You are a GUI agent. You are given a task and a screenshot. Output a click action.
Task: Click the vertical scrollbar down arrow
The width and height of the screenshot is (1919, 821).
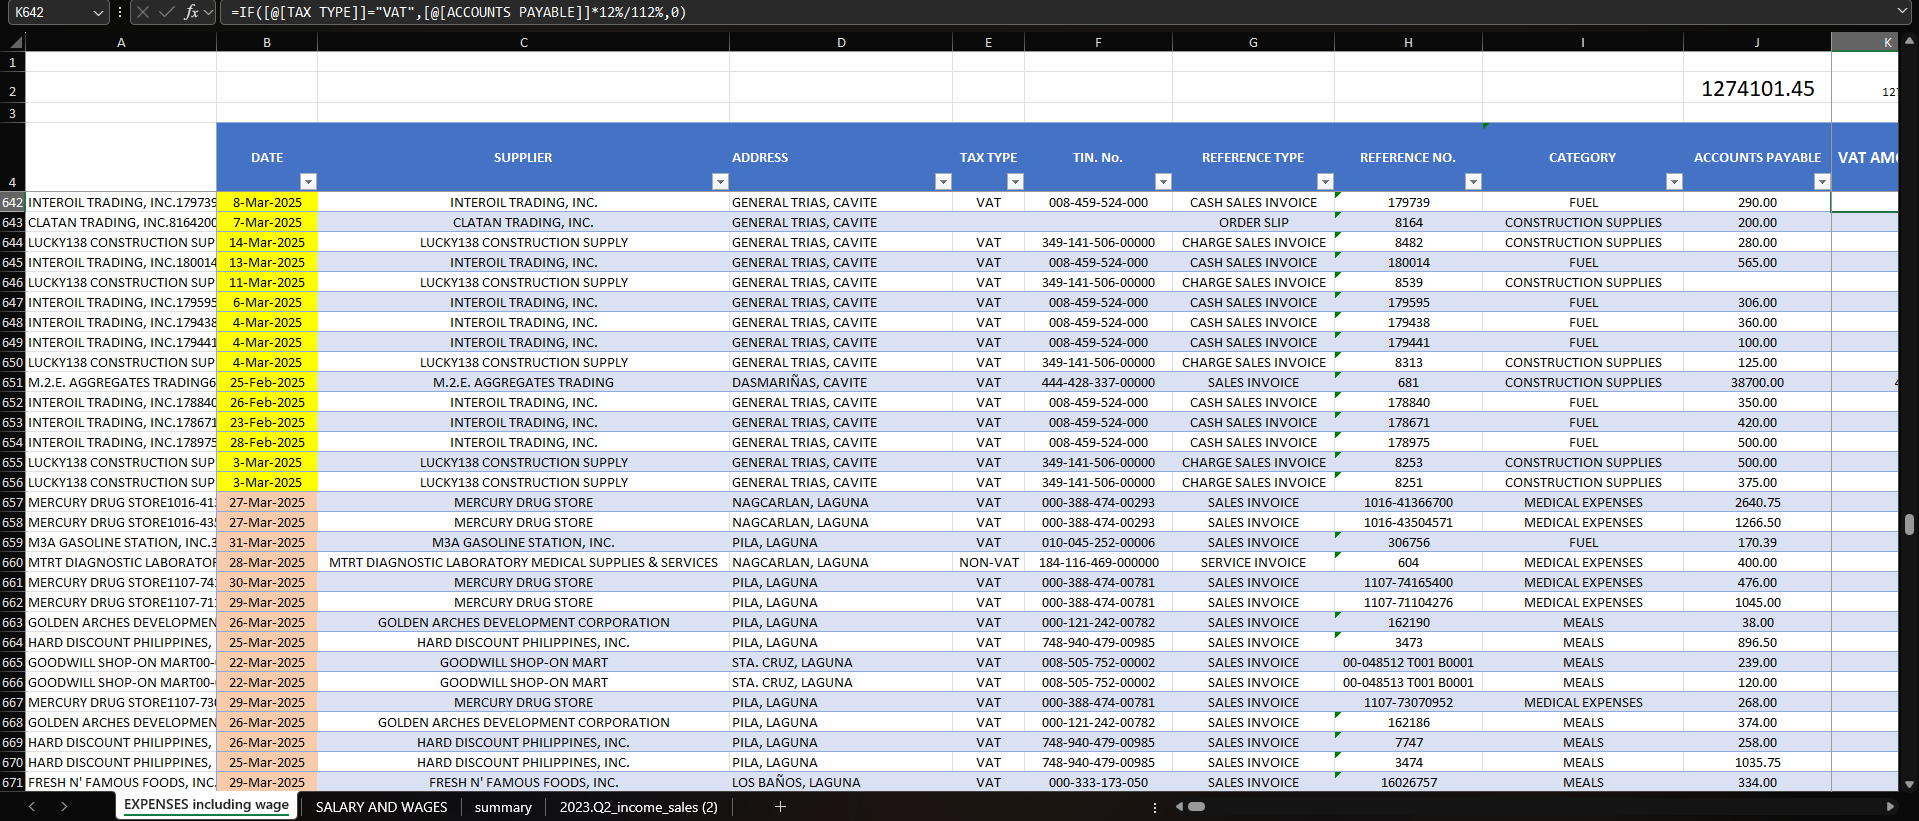[x=1909, y=784]
